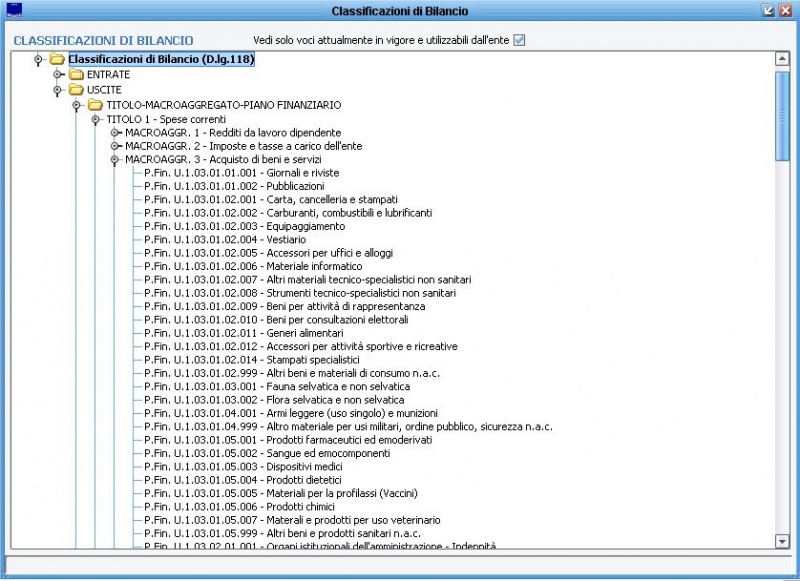Collapse MACROAGGR. 3 Acquisto di beni e servizi
Viewport: 800px width, 581px height.
[115, 160]
